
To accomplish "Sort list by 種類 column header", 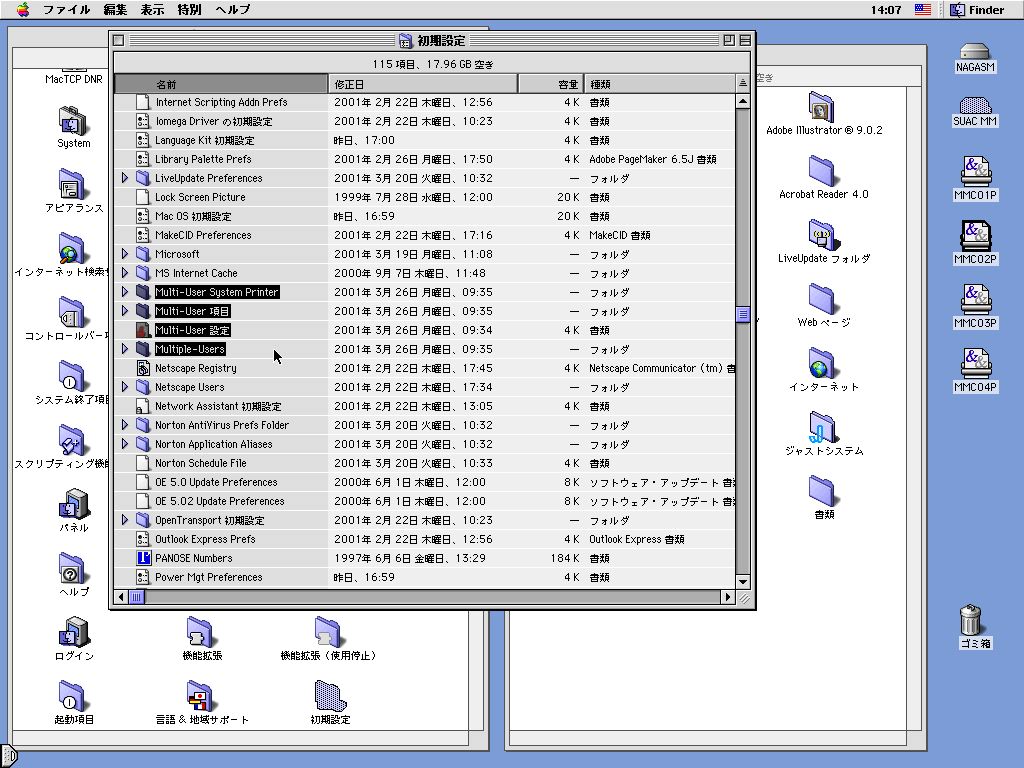I will (659, 84).
